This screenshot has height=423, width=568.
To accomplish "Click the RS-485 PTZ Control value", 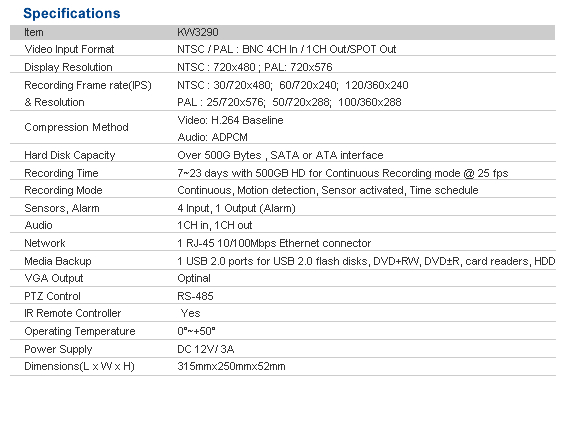I will [195, 296].
